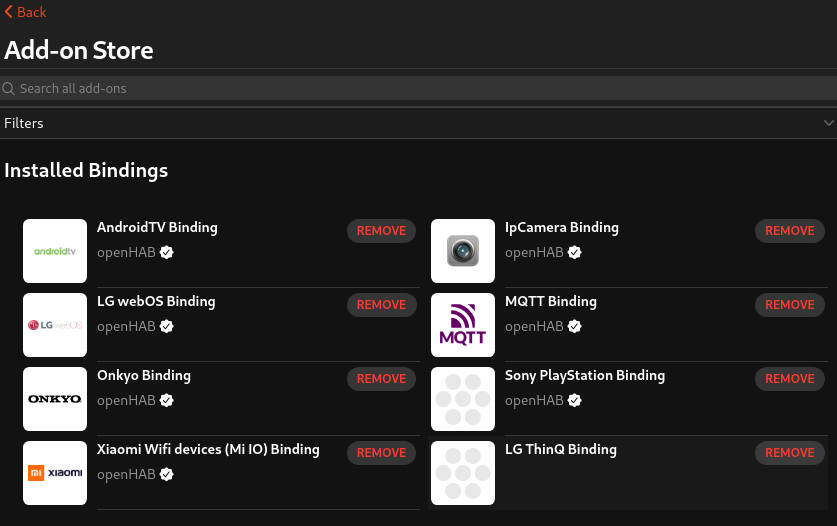Remove the LG ThinQ Binding
The image size is (837, 526).
[x=789, y=453]
